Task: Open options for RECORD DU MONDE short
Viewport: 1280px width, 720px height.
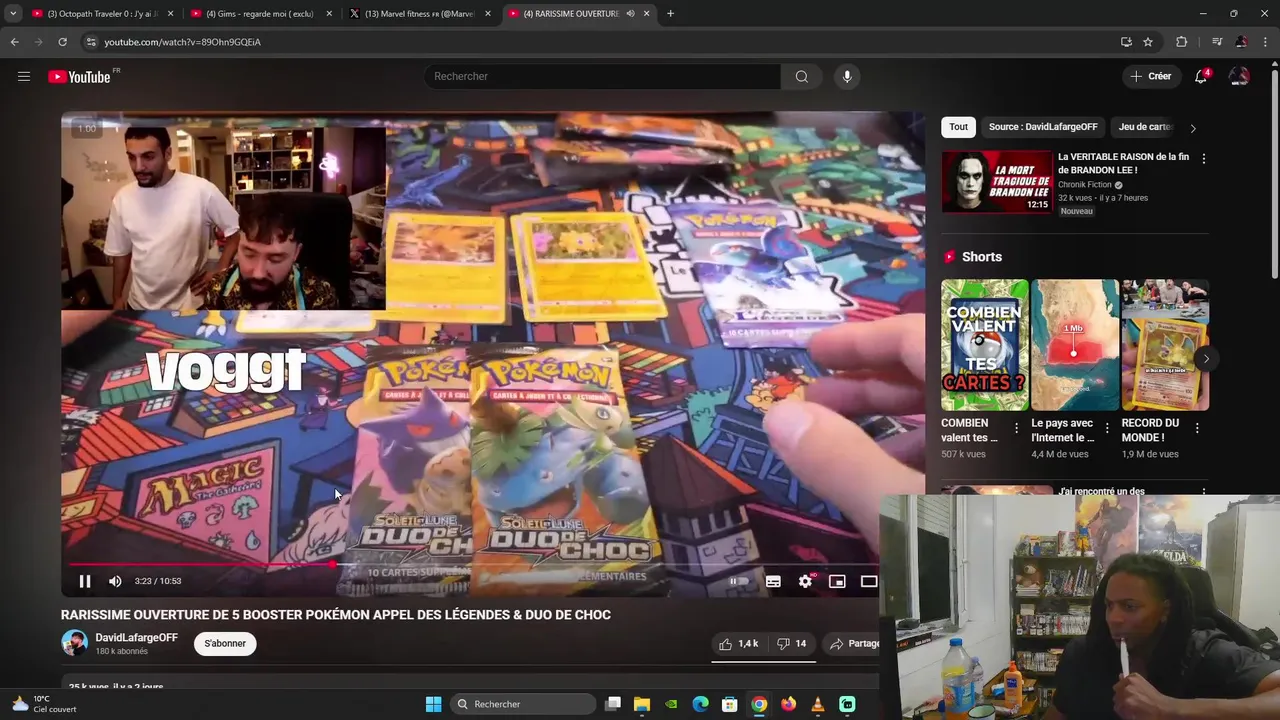Action: (x=1197, y=429)
